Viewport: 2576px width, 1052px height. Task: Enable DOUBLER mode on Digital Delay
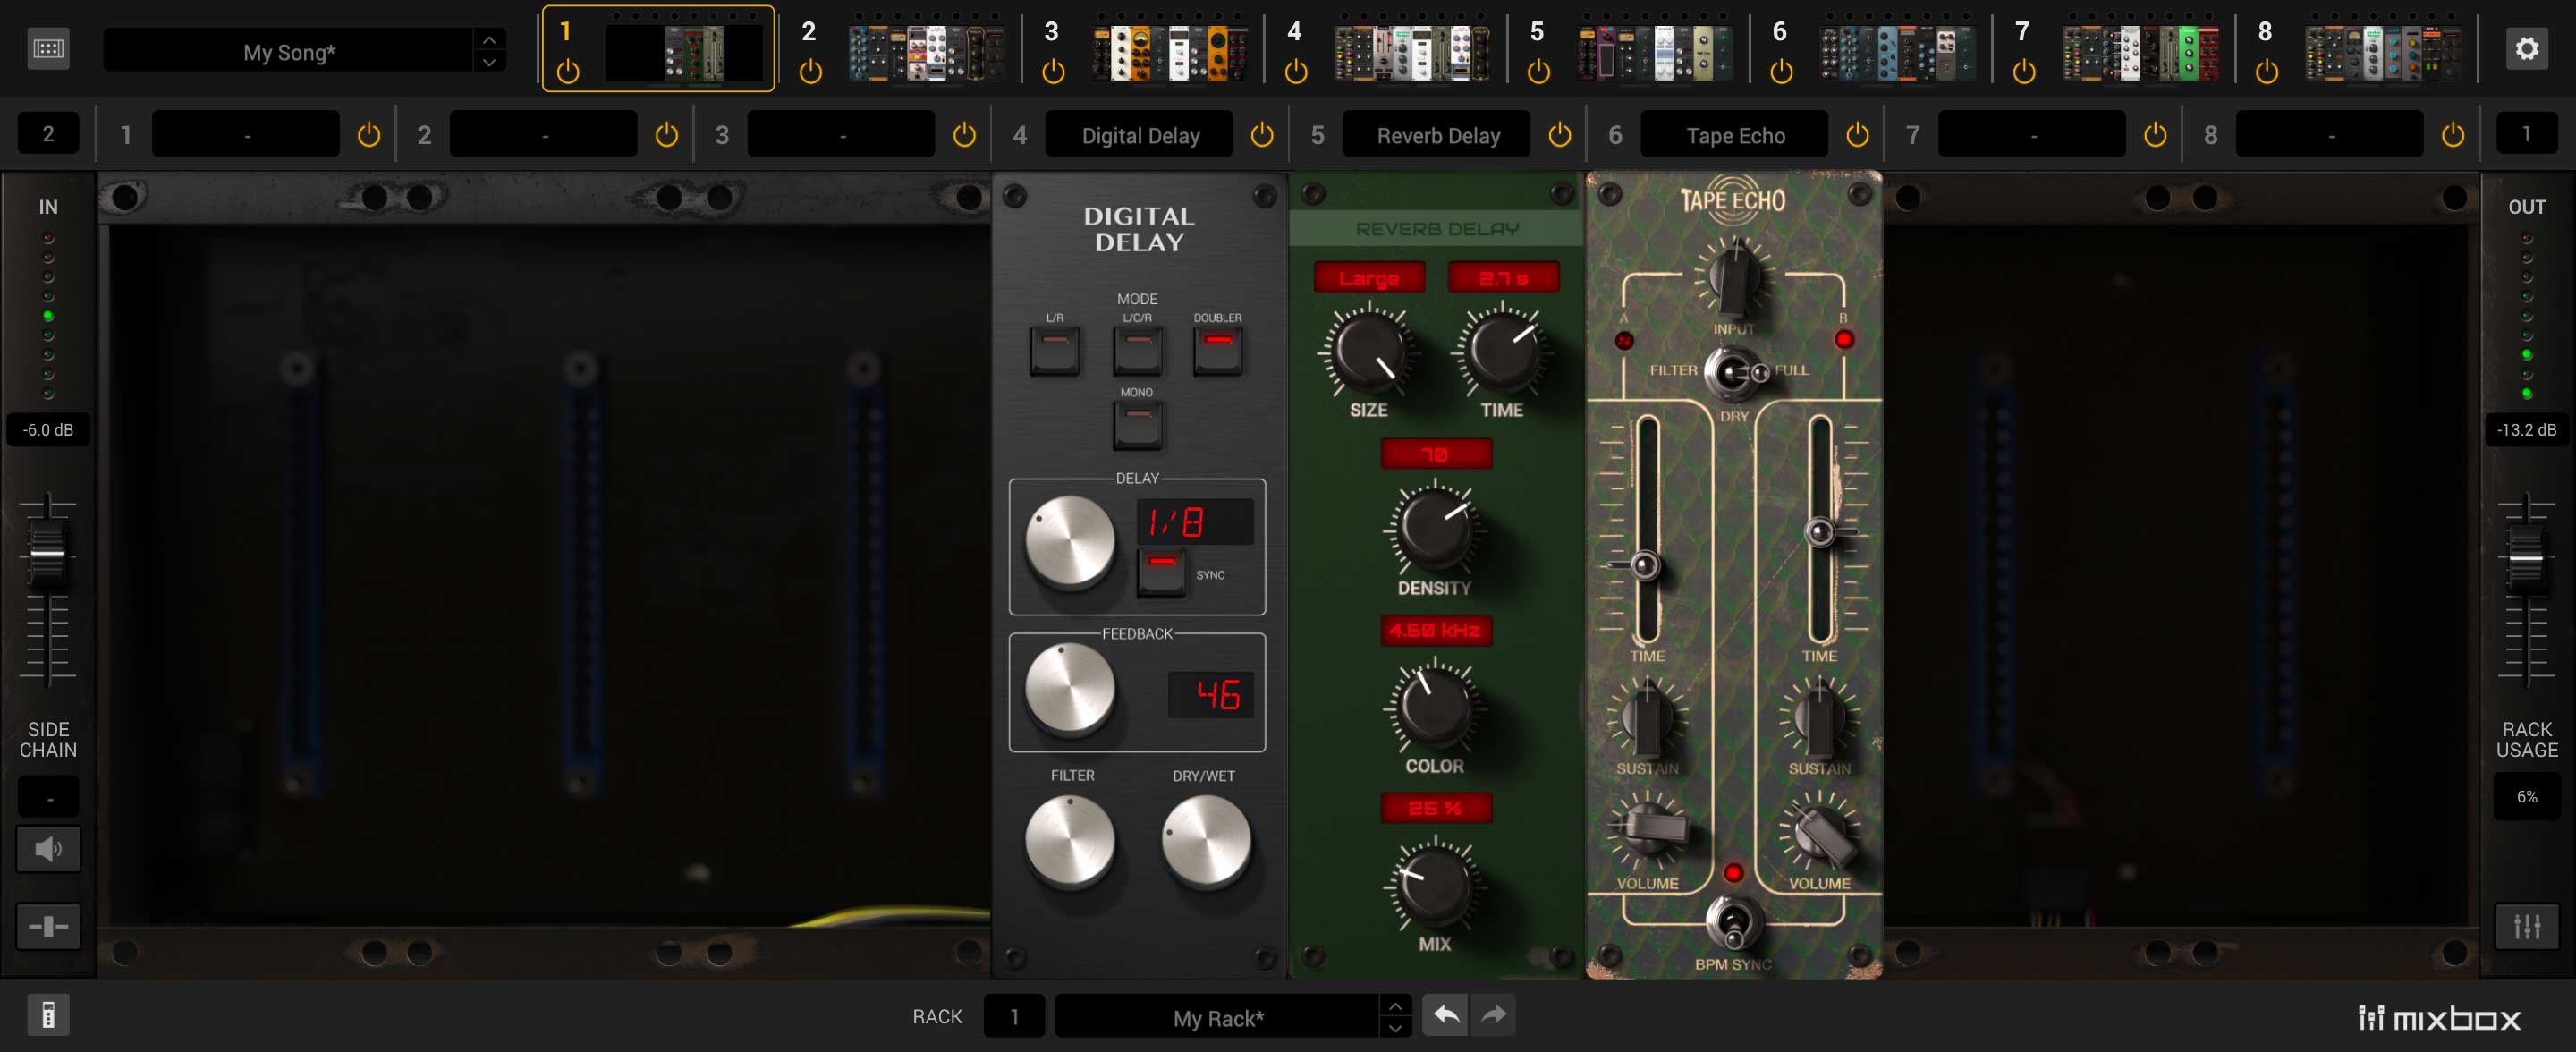(x=1217, y=350)
